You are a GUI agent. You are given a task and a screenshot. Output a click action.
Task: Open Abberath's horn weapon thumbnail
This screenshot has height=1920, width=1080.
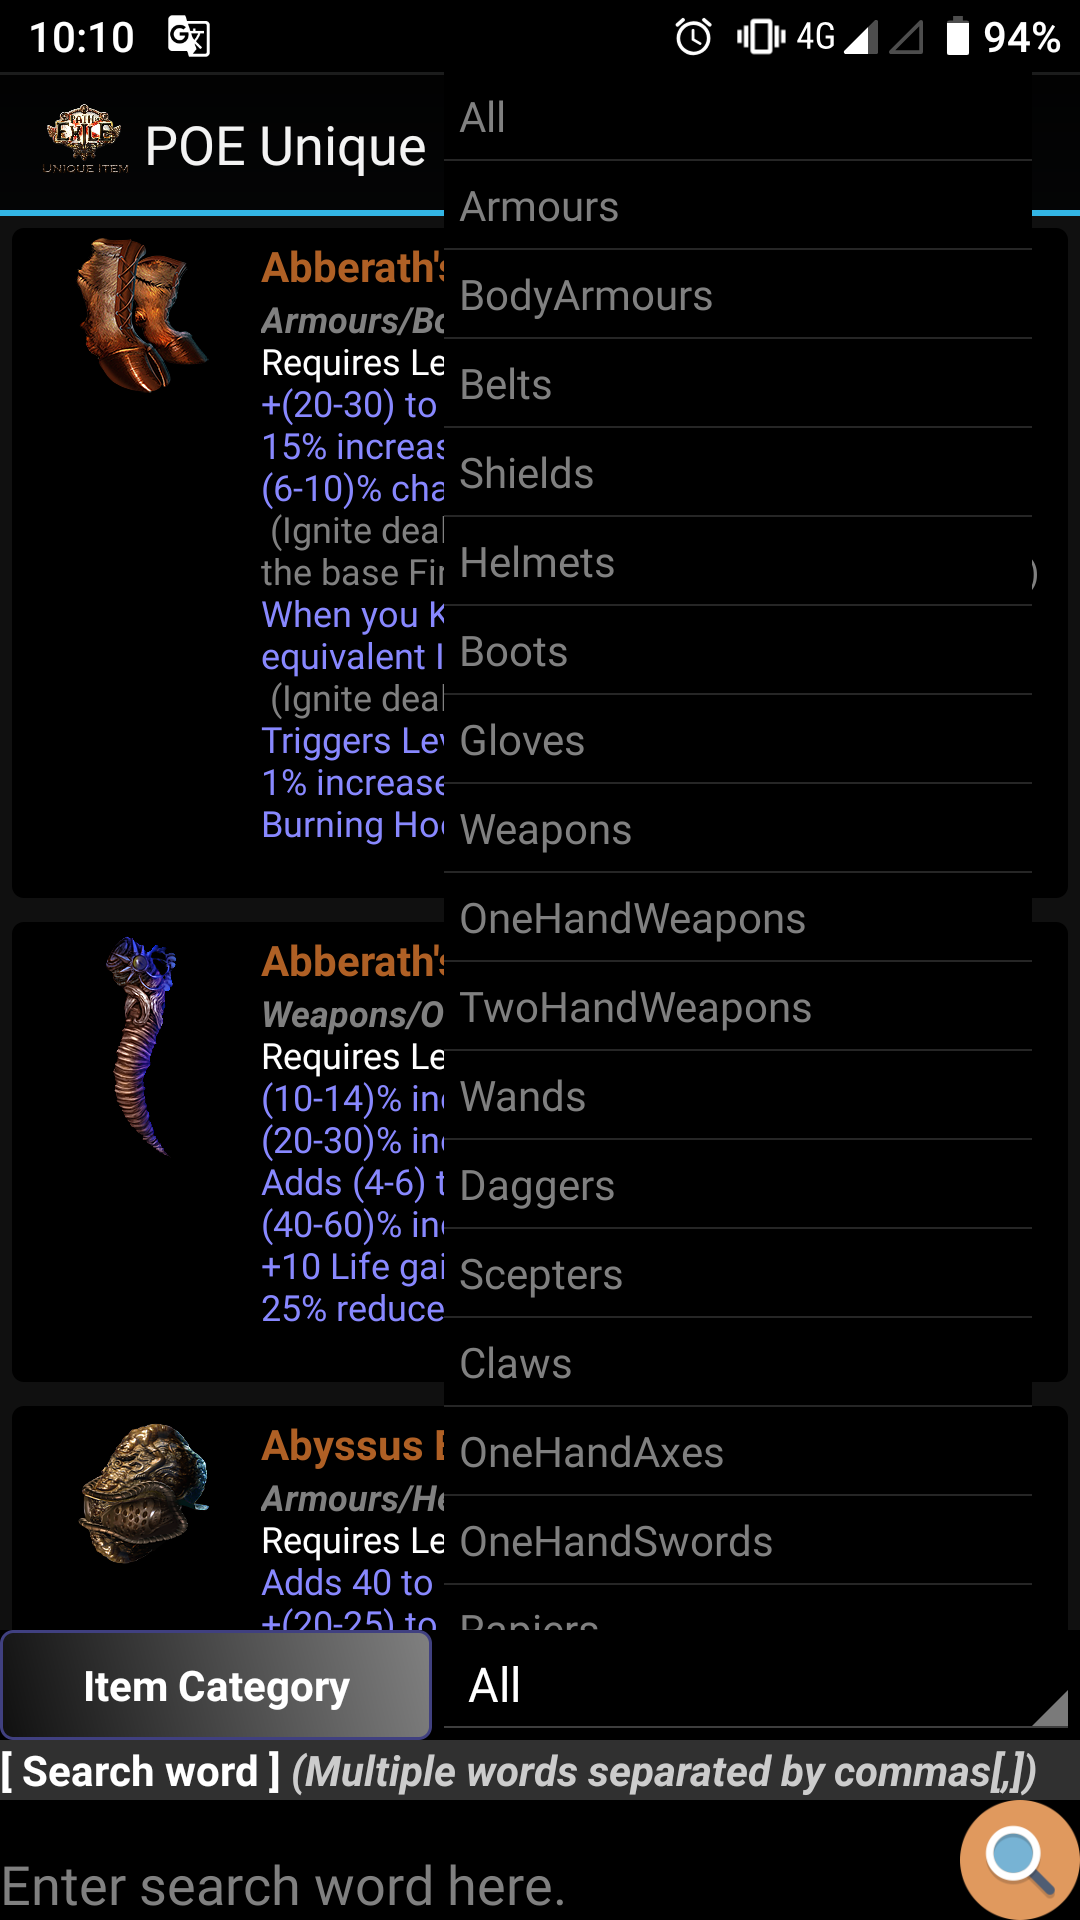140,1045
